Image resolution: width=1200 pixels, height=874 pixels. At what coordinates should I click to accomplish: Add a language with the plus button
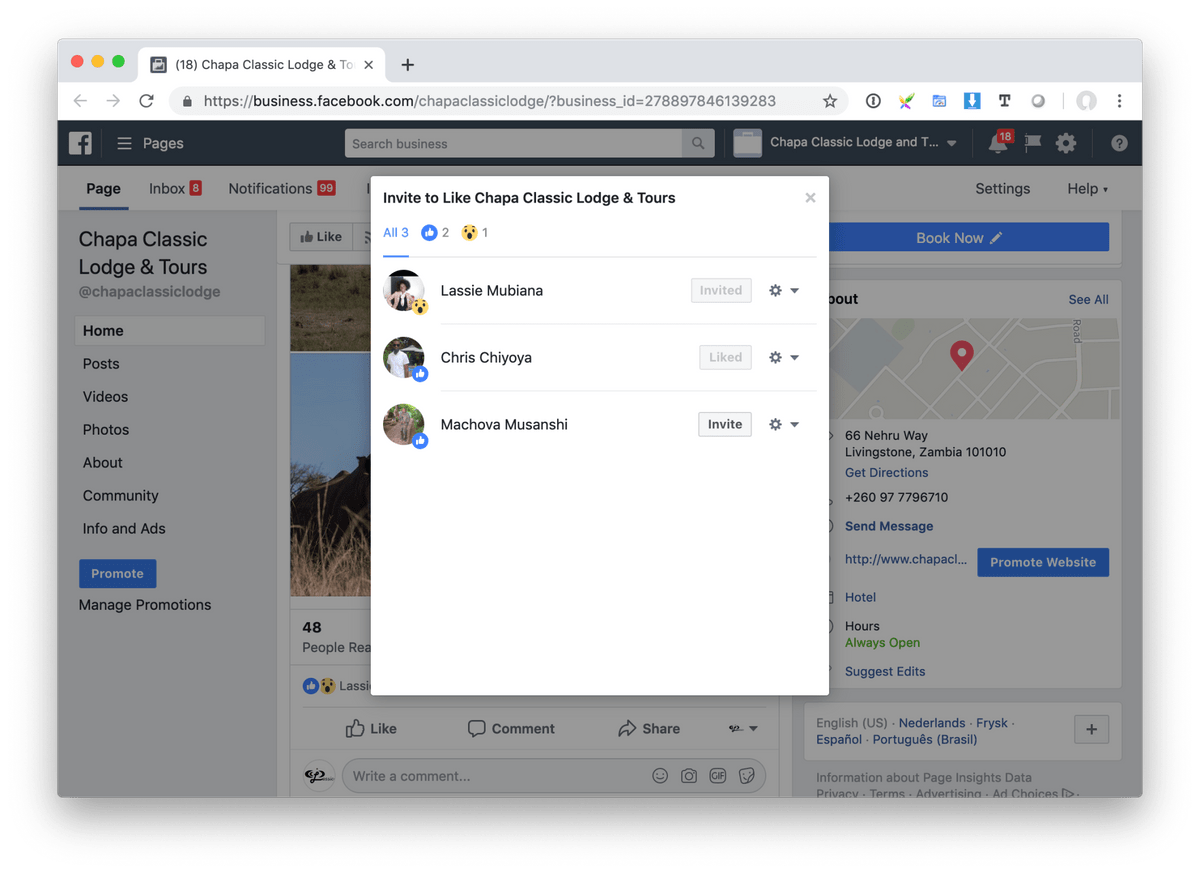1091,730
